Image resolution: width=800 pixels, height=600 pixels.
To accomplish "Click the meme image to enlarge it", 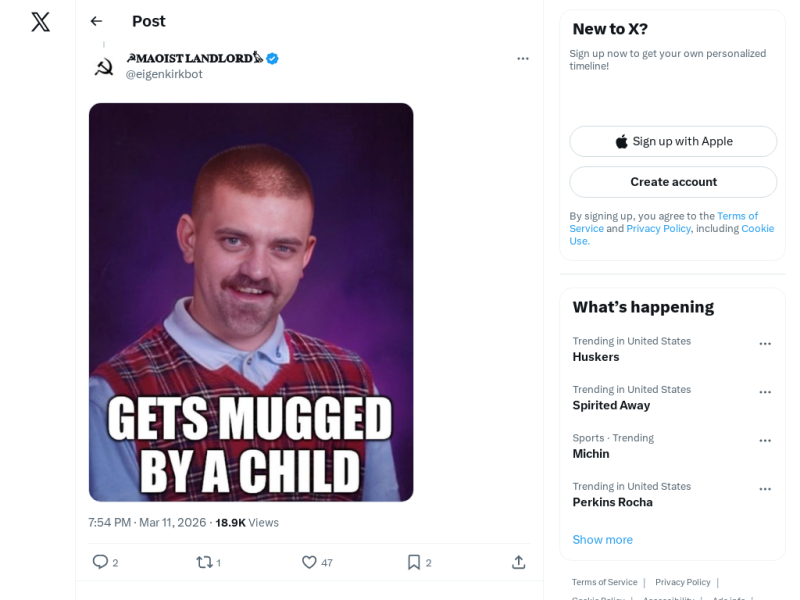I will click(x=251, y=300).
